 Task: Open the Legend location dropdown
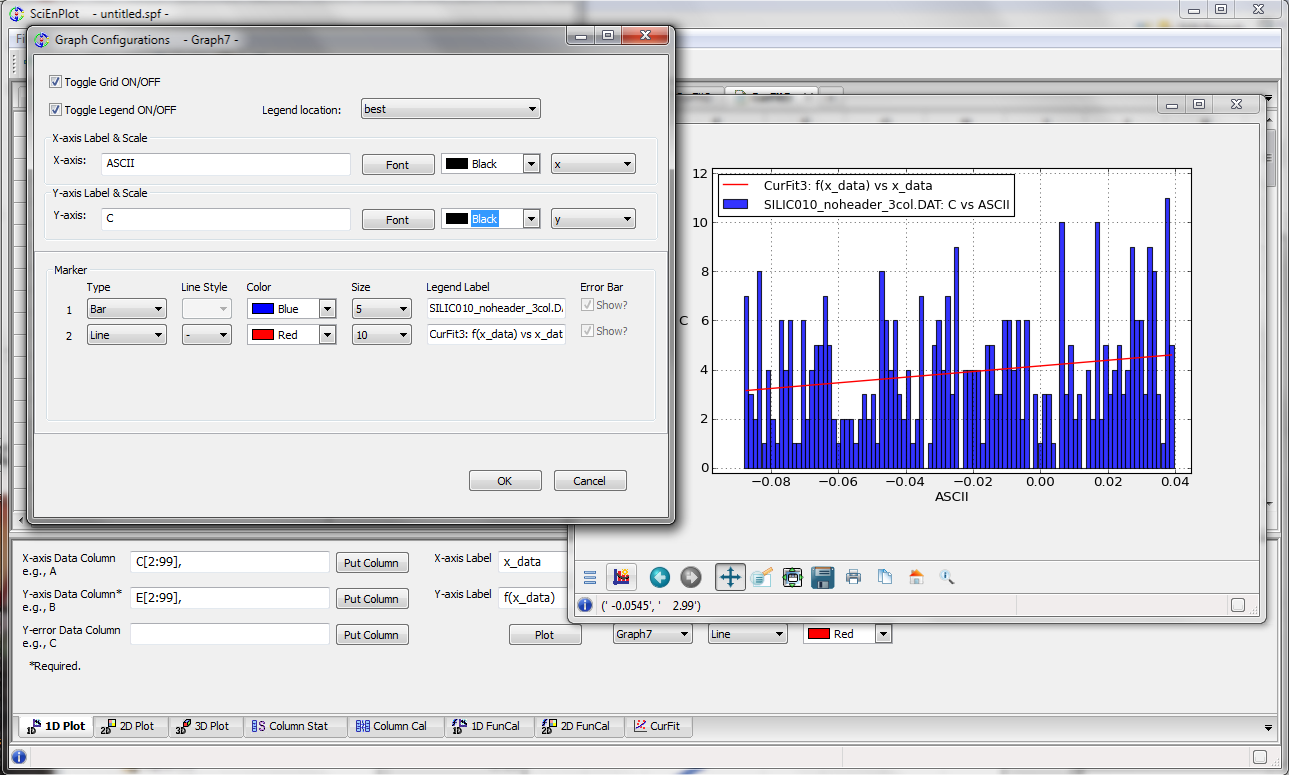pyautogui.click(x=450, y=109)
